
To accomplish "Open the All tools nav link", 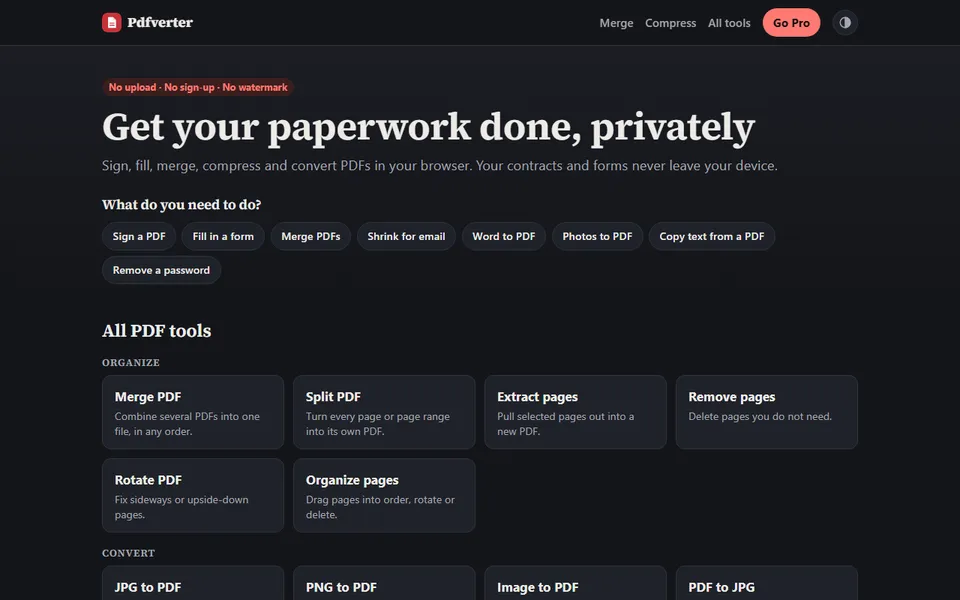I will 729,23.
